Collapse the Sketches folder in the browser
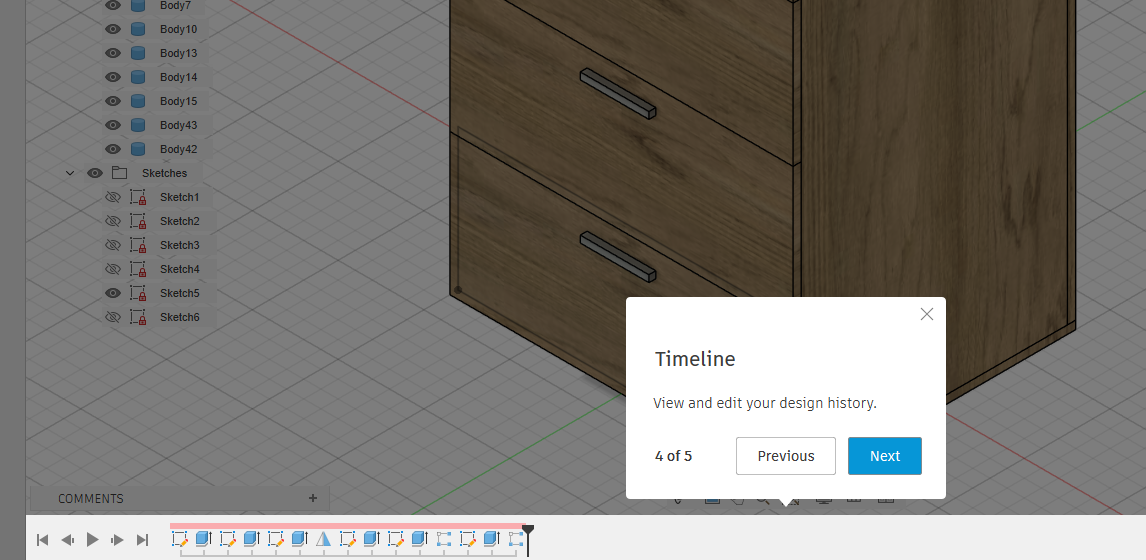 click(70, 173)
